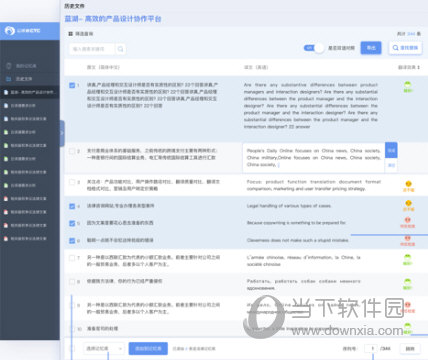Click the search magnifier icon beside search box
The width and height of the screenshot is (428, 360).
coord(120,49)
